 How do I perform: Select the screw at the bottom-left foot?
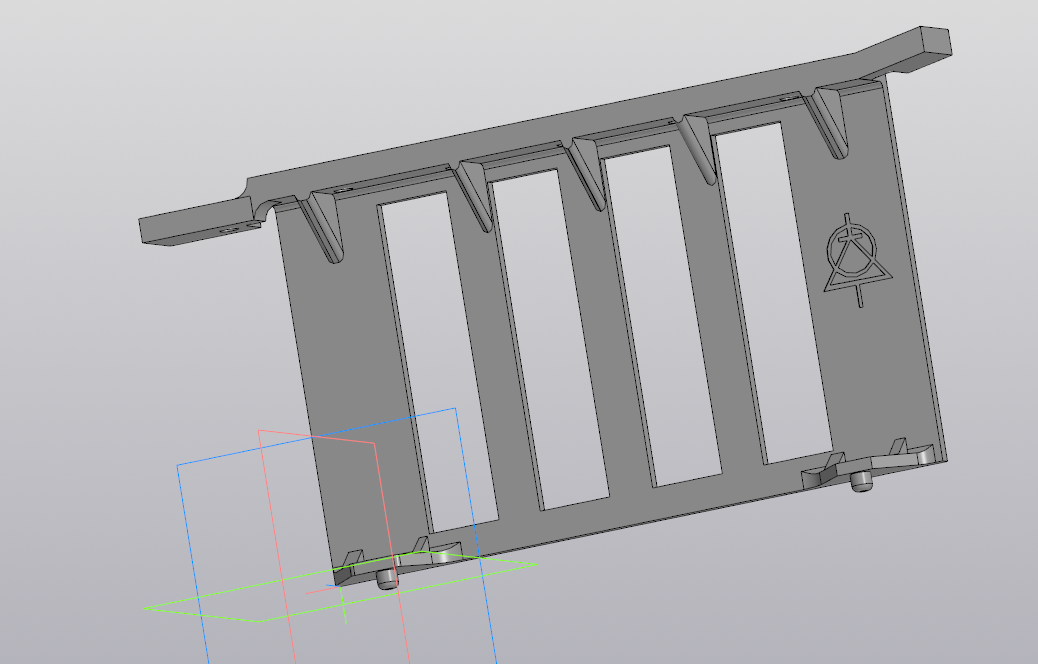[387, 579]
